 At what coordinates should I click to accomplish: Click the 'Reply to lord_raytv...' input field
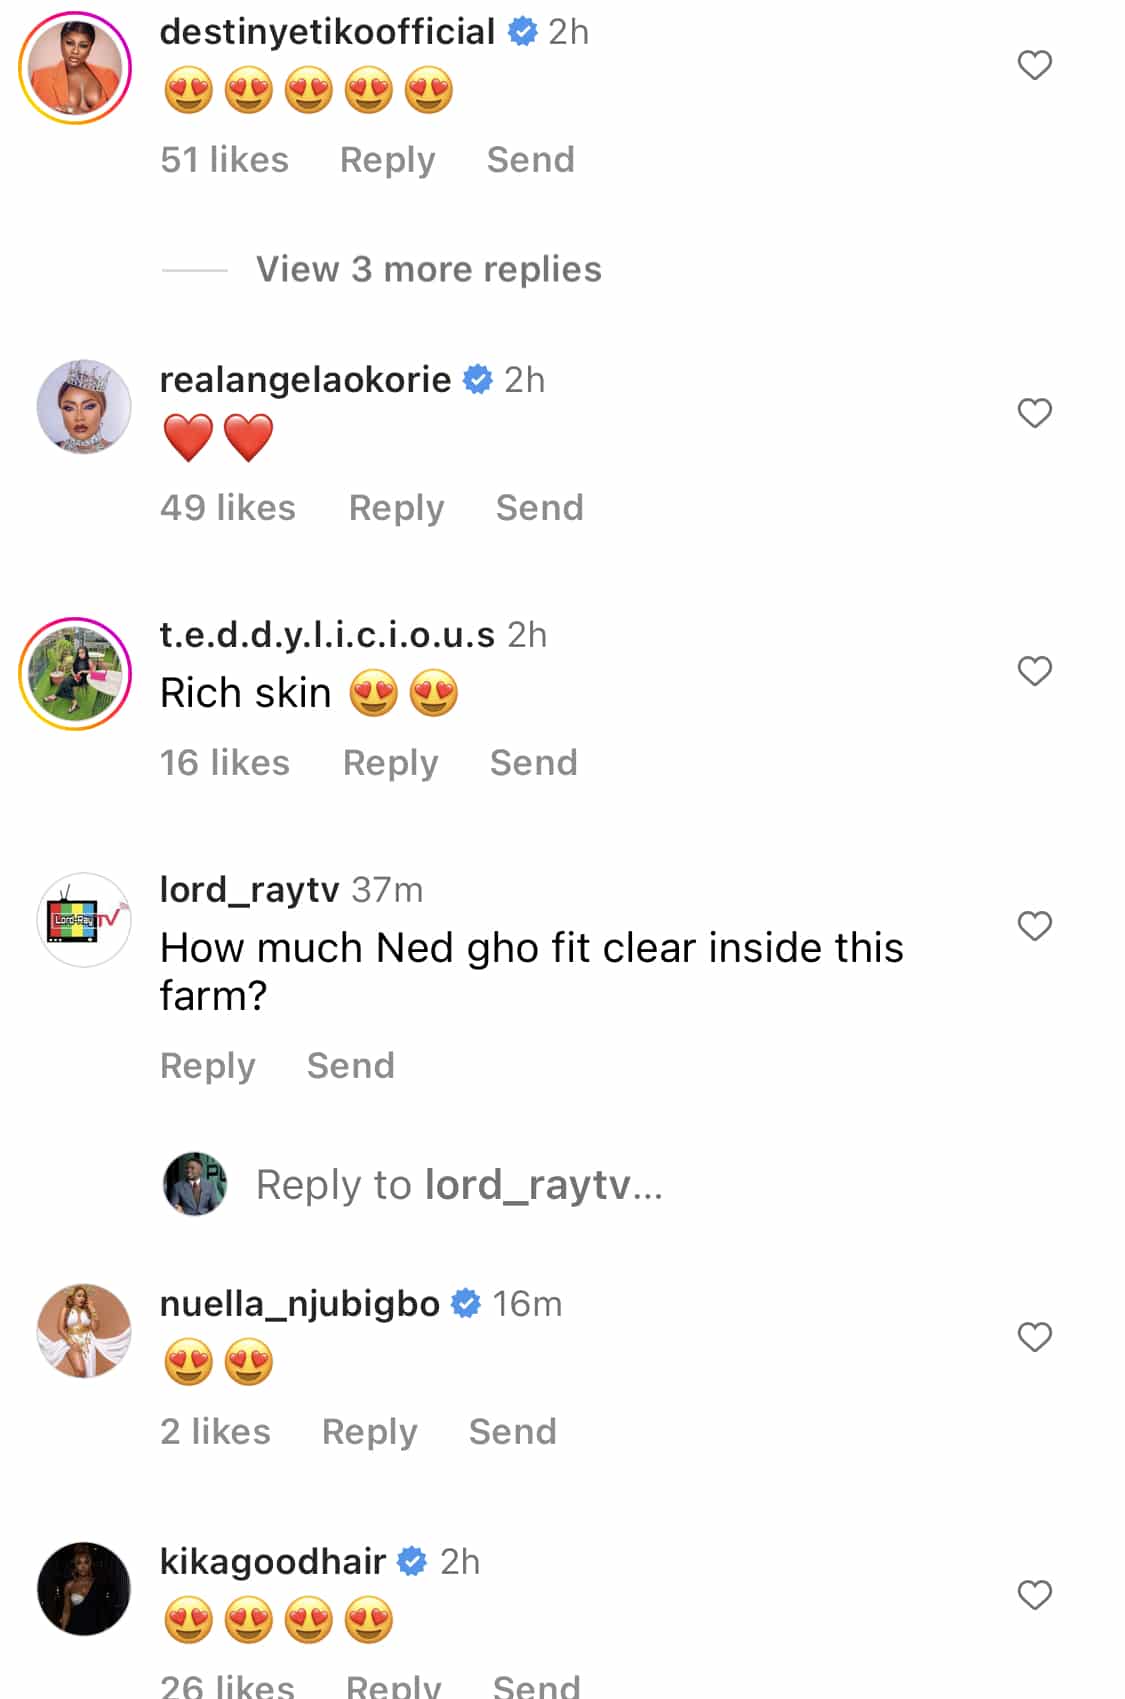point(459,1184)
